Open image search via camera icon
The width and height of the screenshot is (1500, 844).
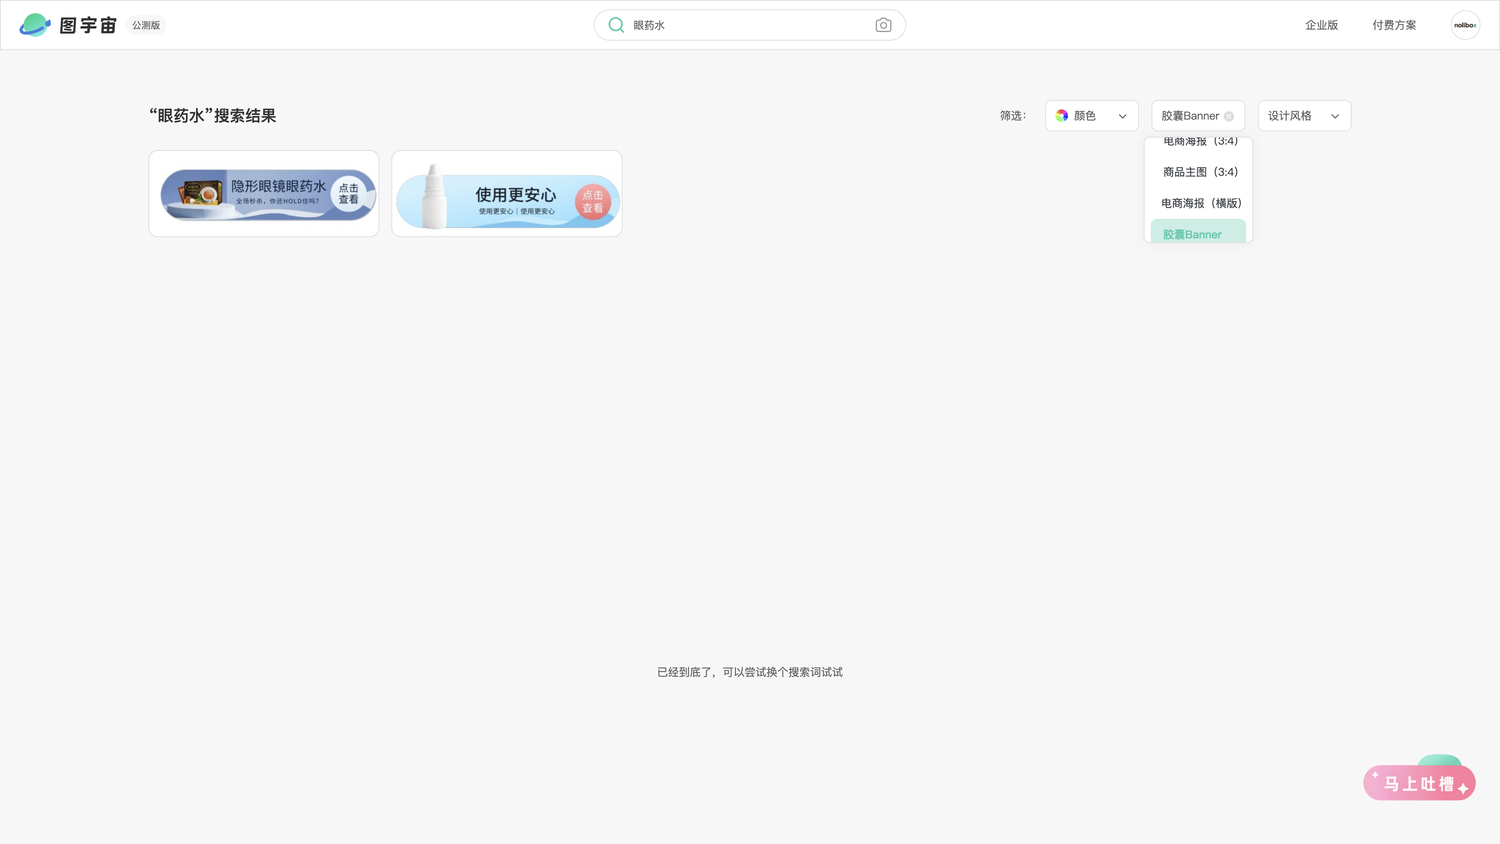point(883,25)
